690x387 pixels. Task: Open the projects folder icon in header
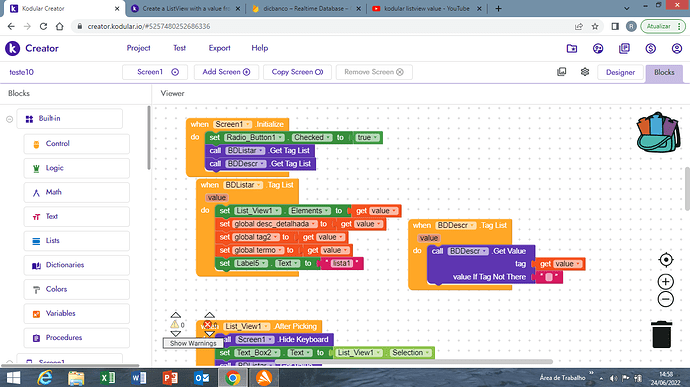click(572, 48)
